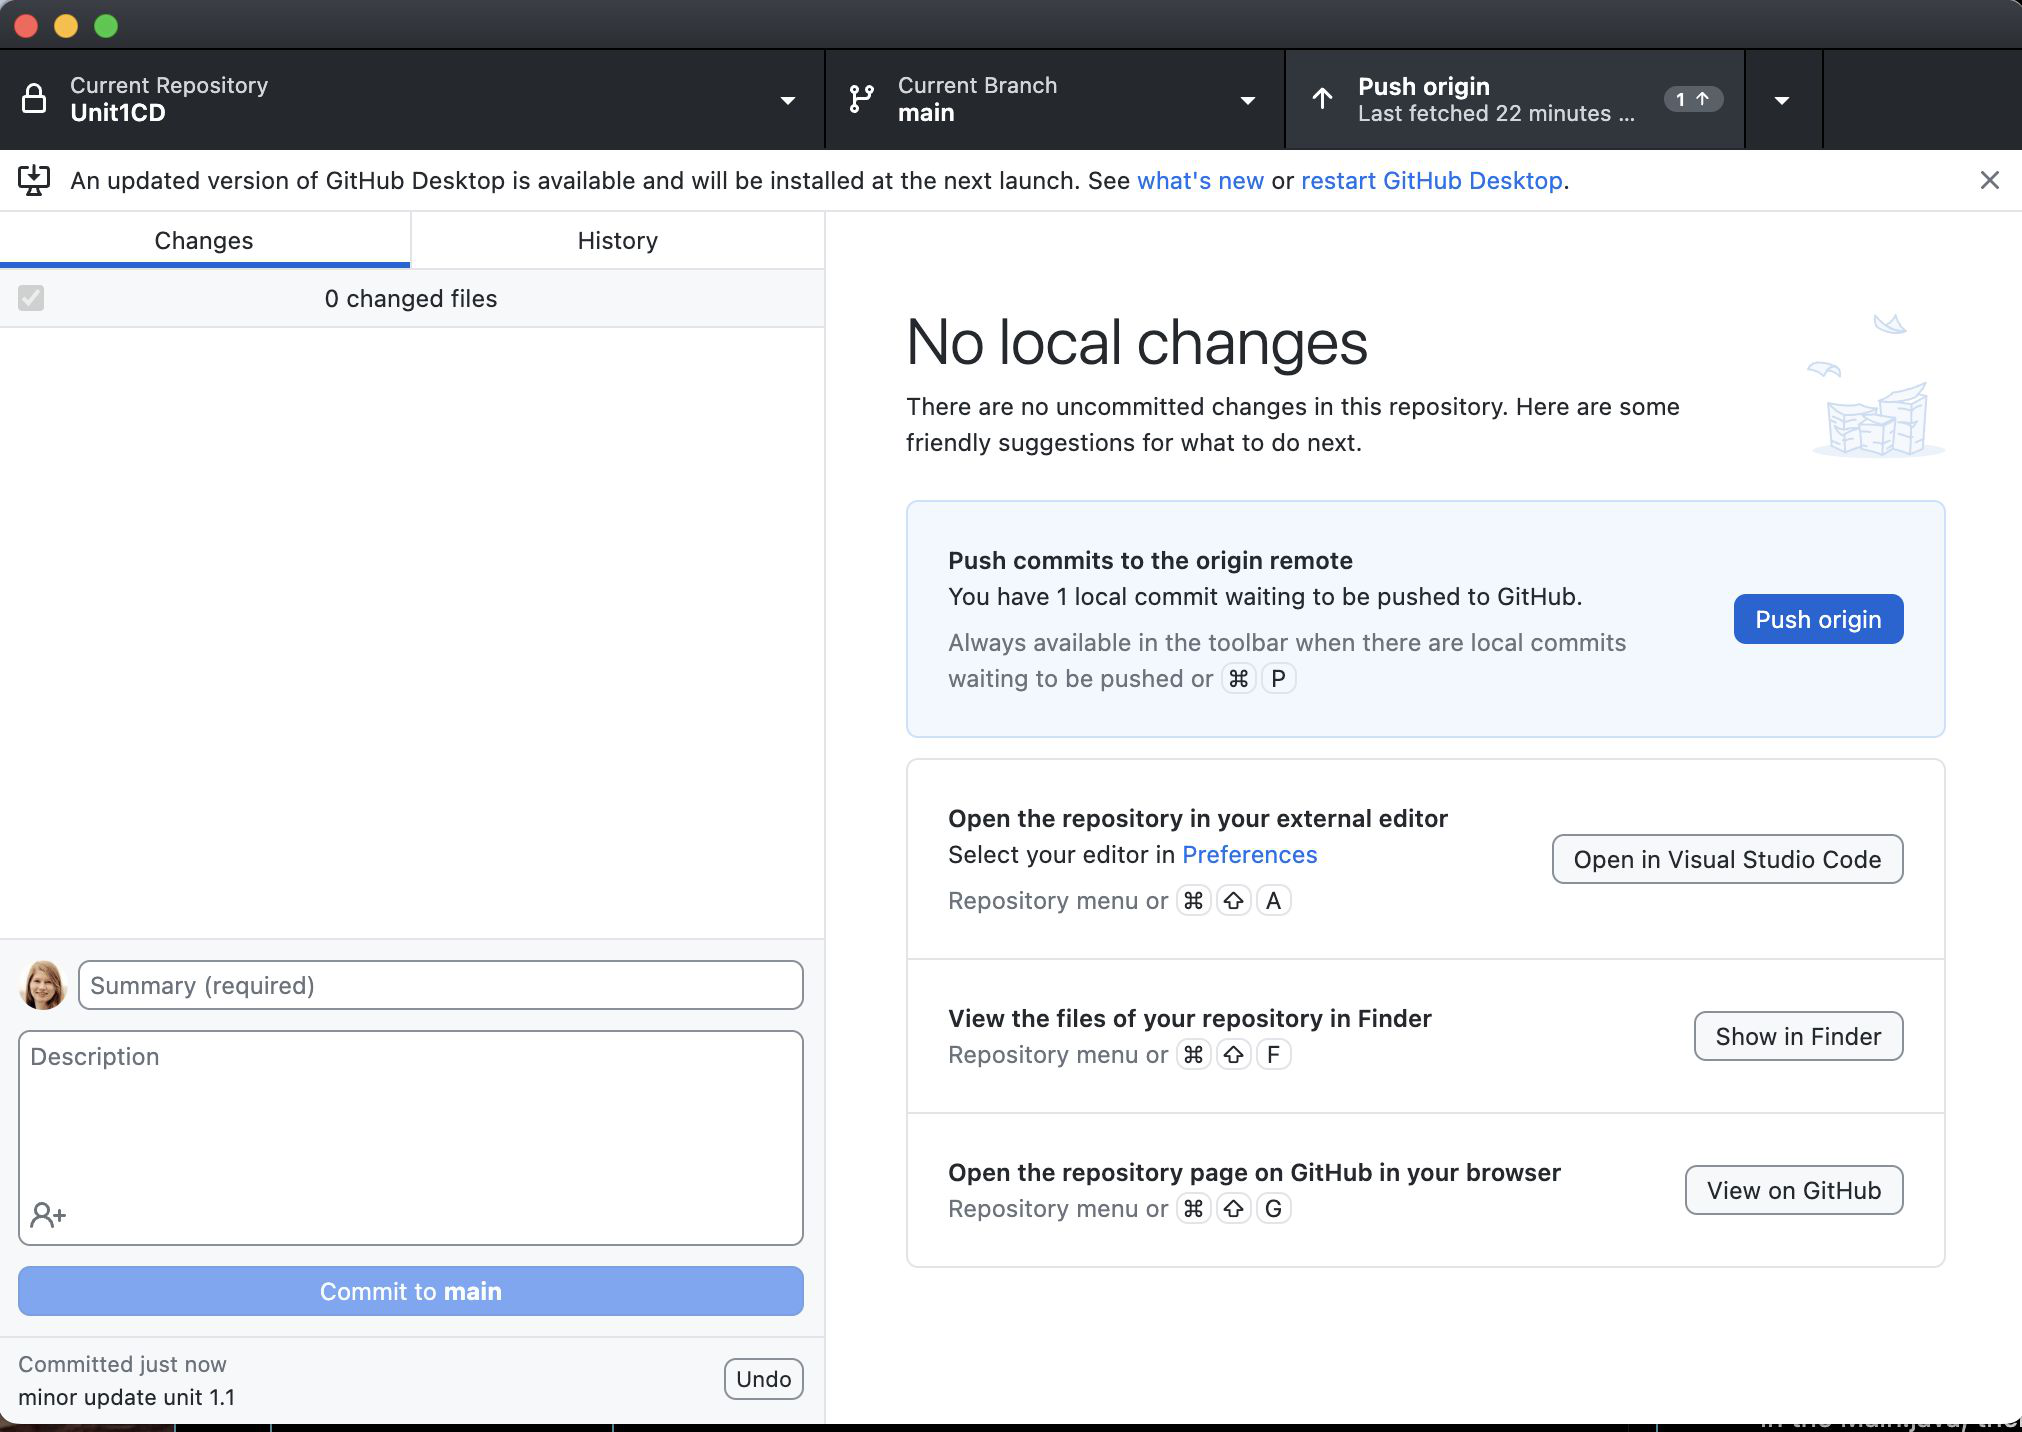2022x1432 pixels.
Task: Click the blue Push origin button
Action: point(1816,619)
